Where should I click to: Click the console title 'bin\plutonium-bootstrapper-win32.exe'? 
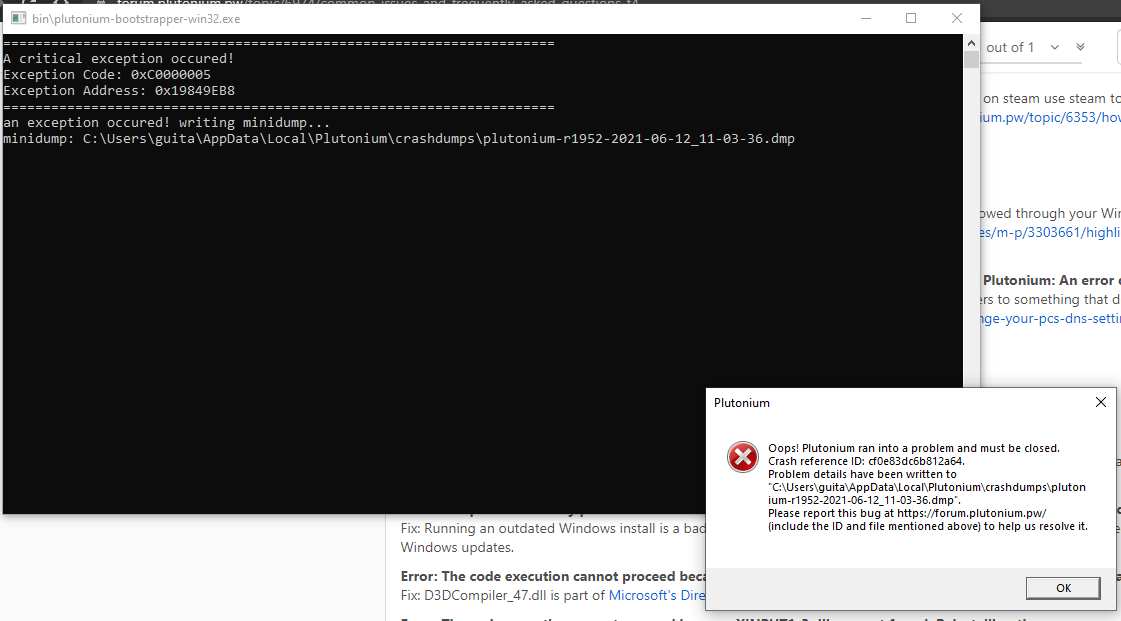[x=136, y=19]
